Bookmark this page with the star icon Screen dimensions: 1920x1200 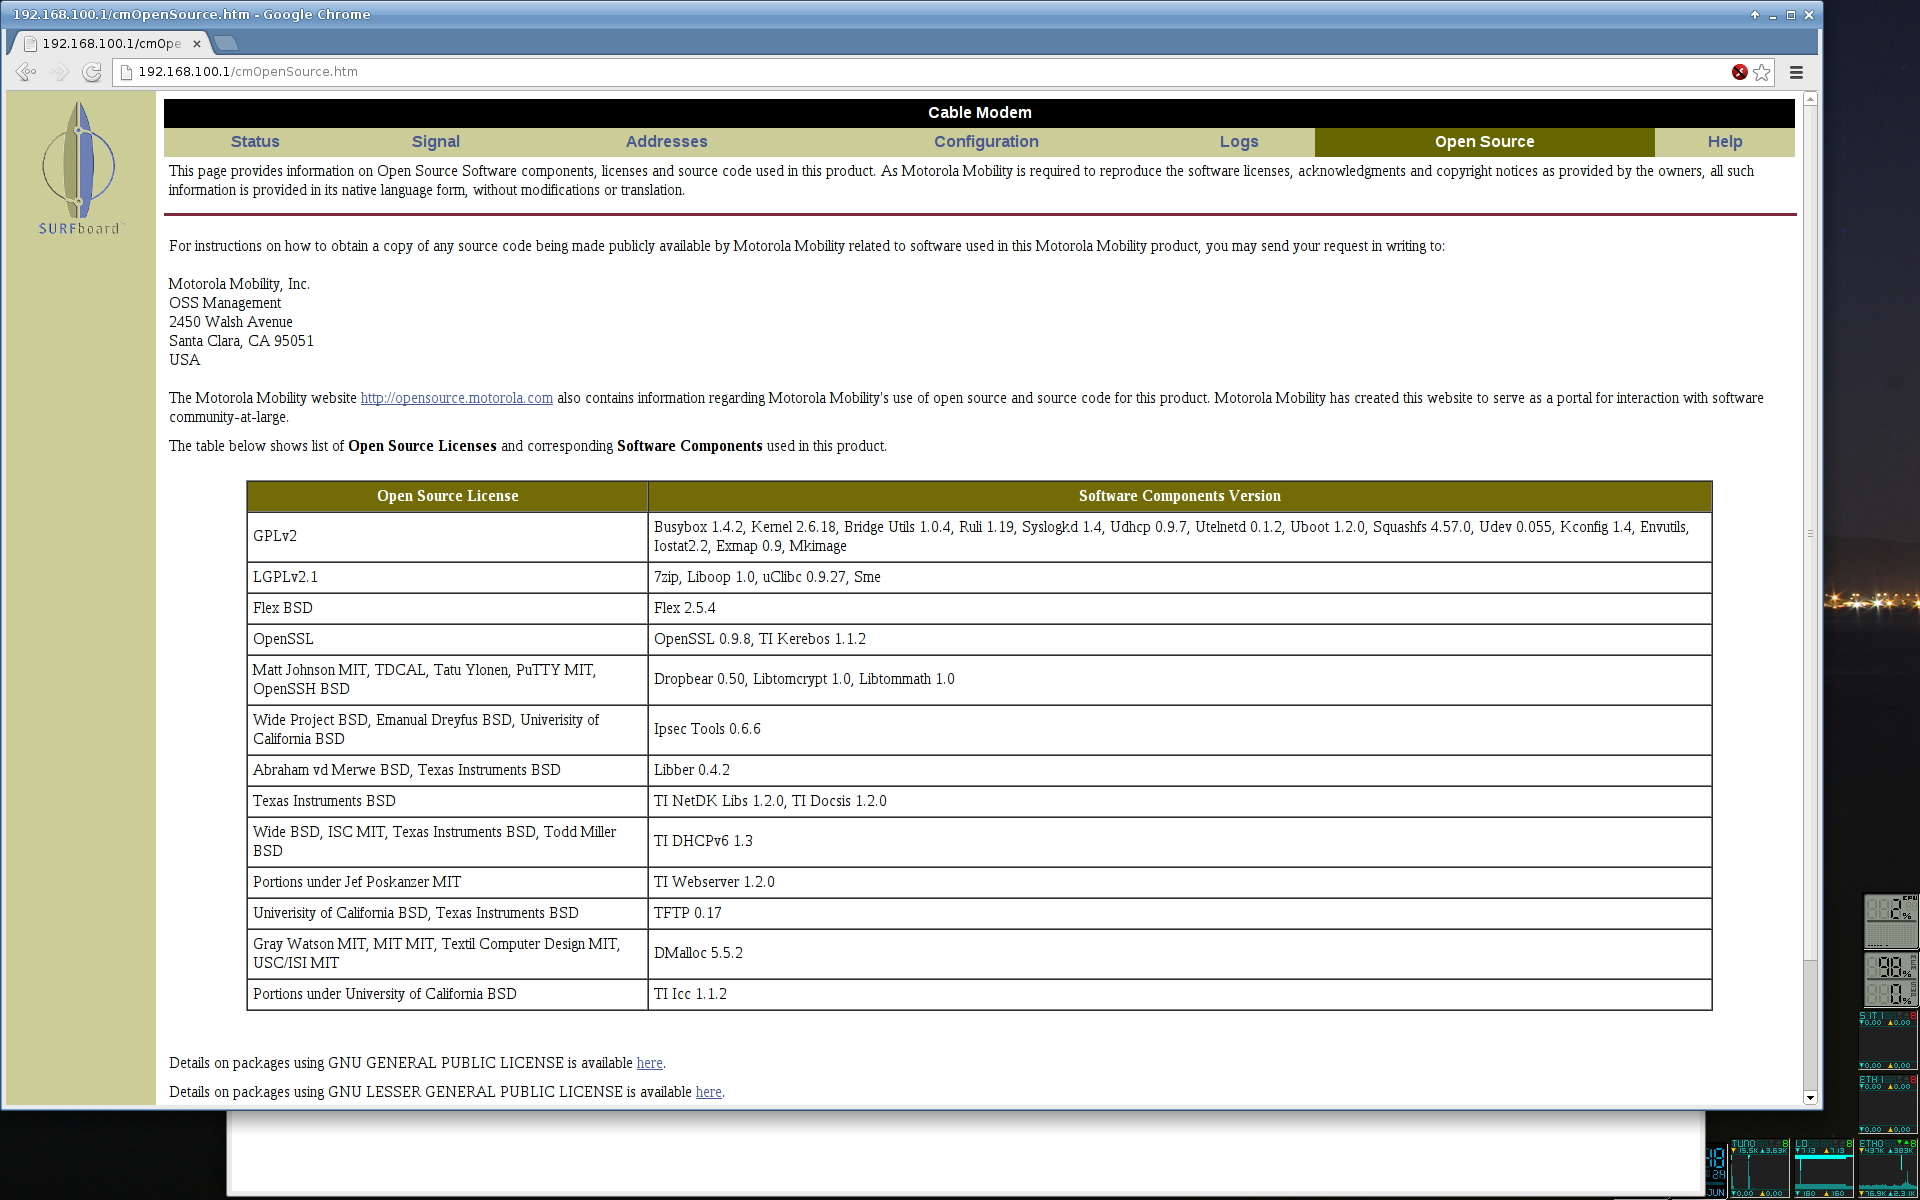pos(1762,72)
